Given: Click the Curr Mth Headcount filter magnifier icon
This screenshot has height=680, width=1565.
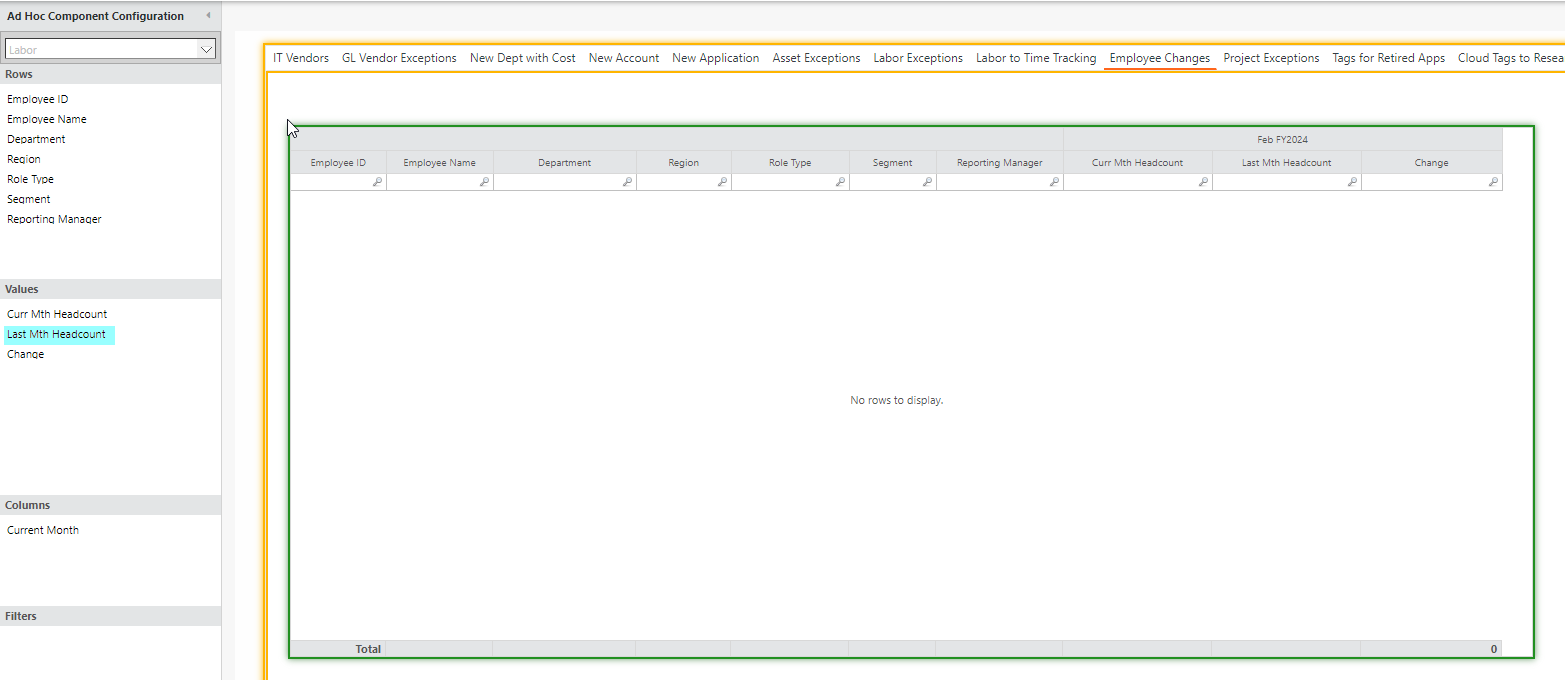Looking at the screenshot, I should (x=1204, y=181).
